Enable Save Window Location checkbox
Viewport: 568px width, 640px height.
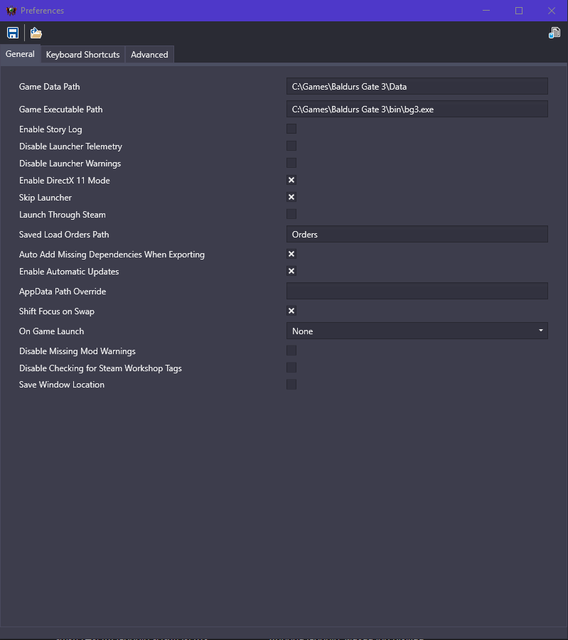[291, 384]
